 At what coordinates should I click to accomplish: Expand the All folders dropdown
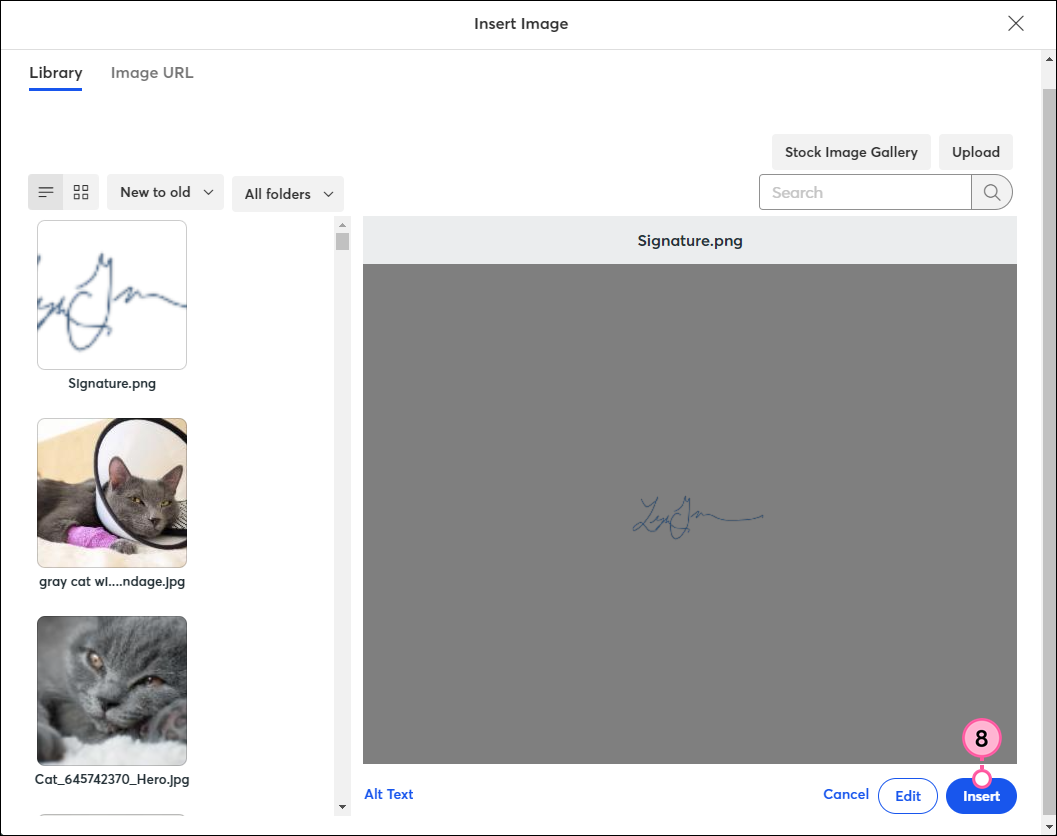coord(288,194)
